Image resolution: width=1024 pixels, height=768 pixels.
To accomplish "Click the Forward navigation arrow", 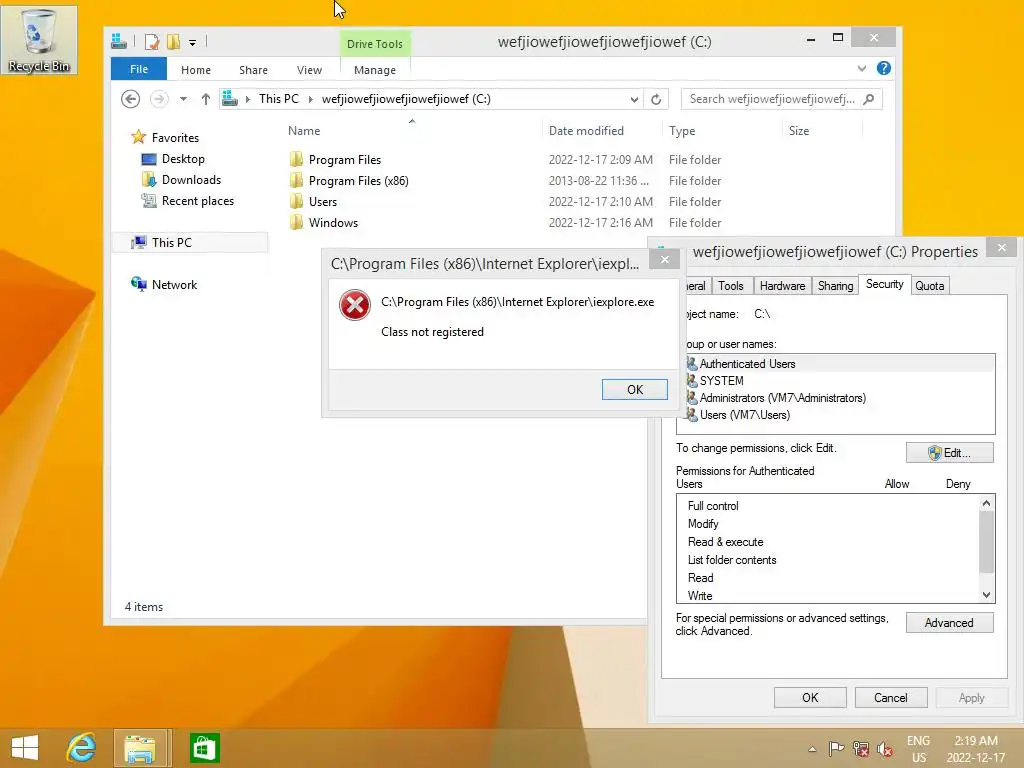I will pyautogui.click(x=159, y=99).
